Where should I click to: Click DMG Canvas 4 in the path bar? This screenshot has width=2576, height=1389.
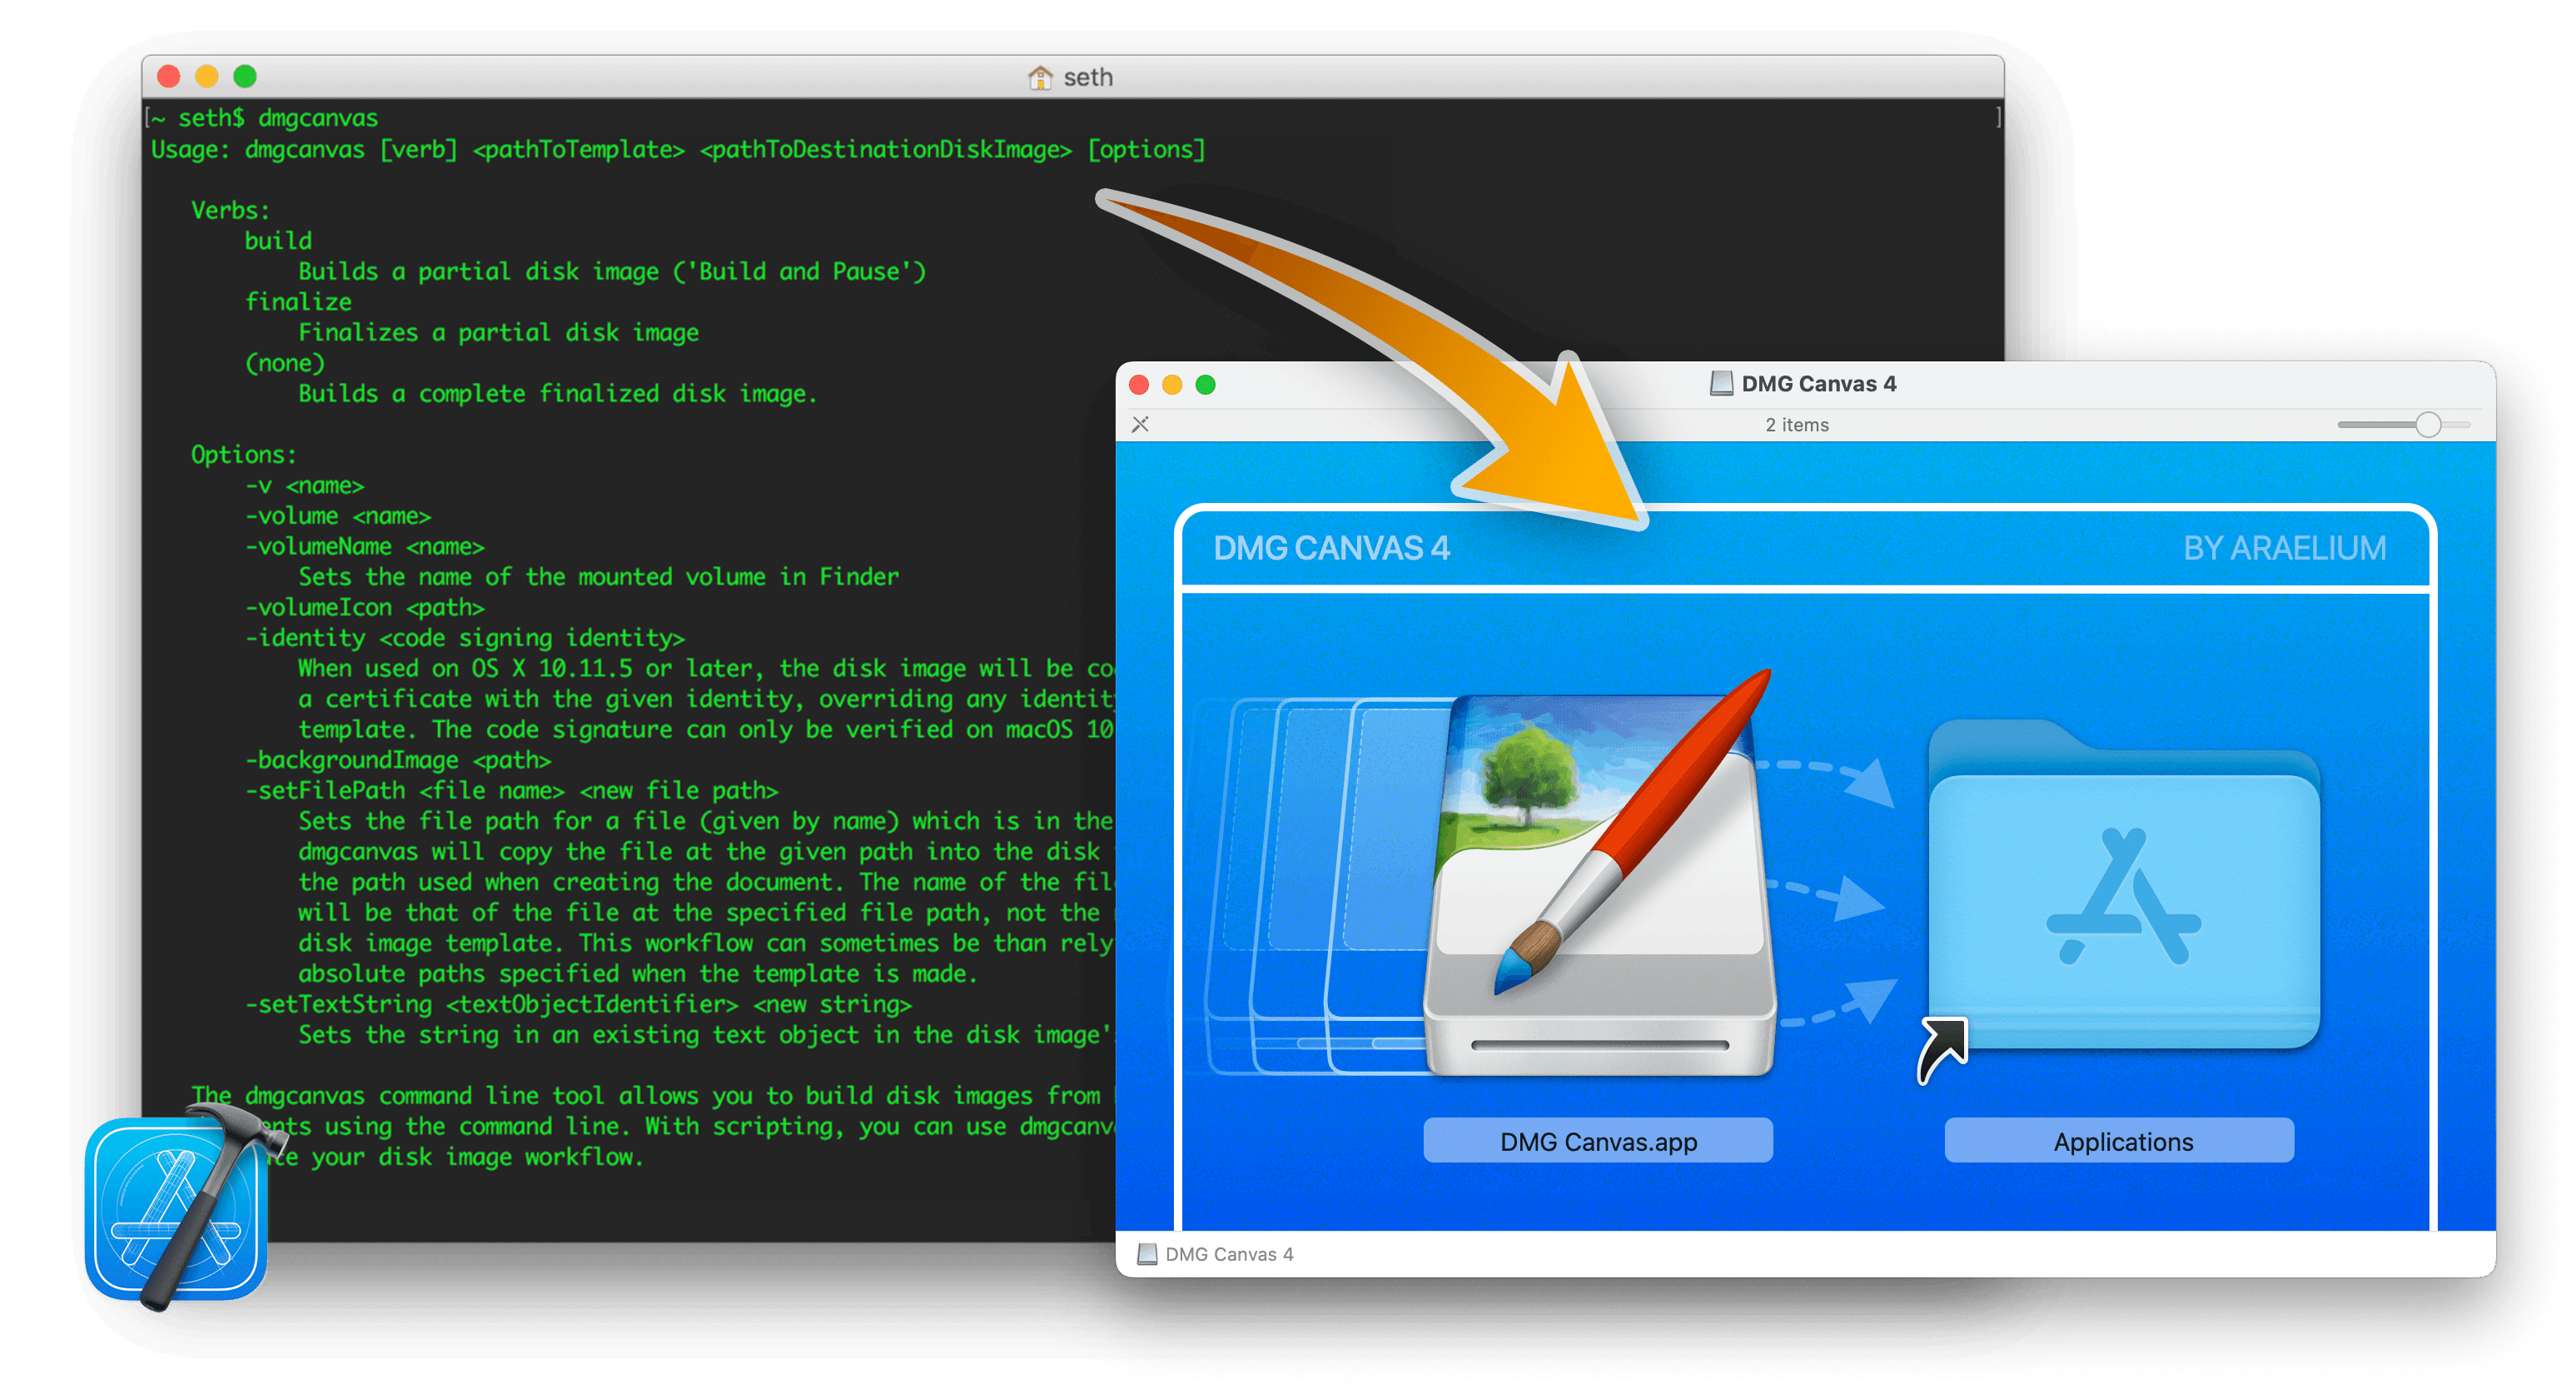1216,1254
